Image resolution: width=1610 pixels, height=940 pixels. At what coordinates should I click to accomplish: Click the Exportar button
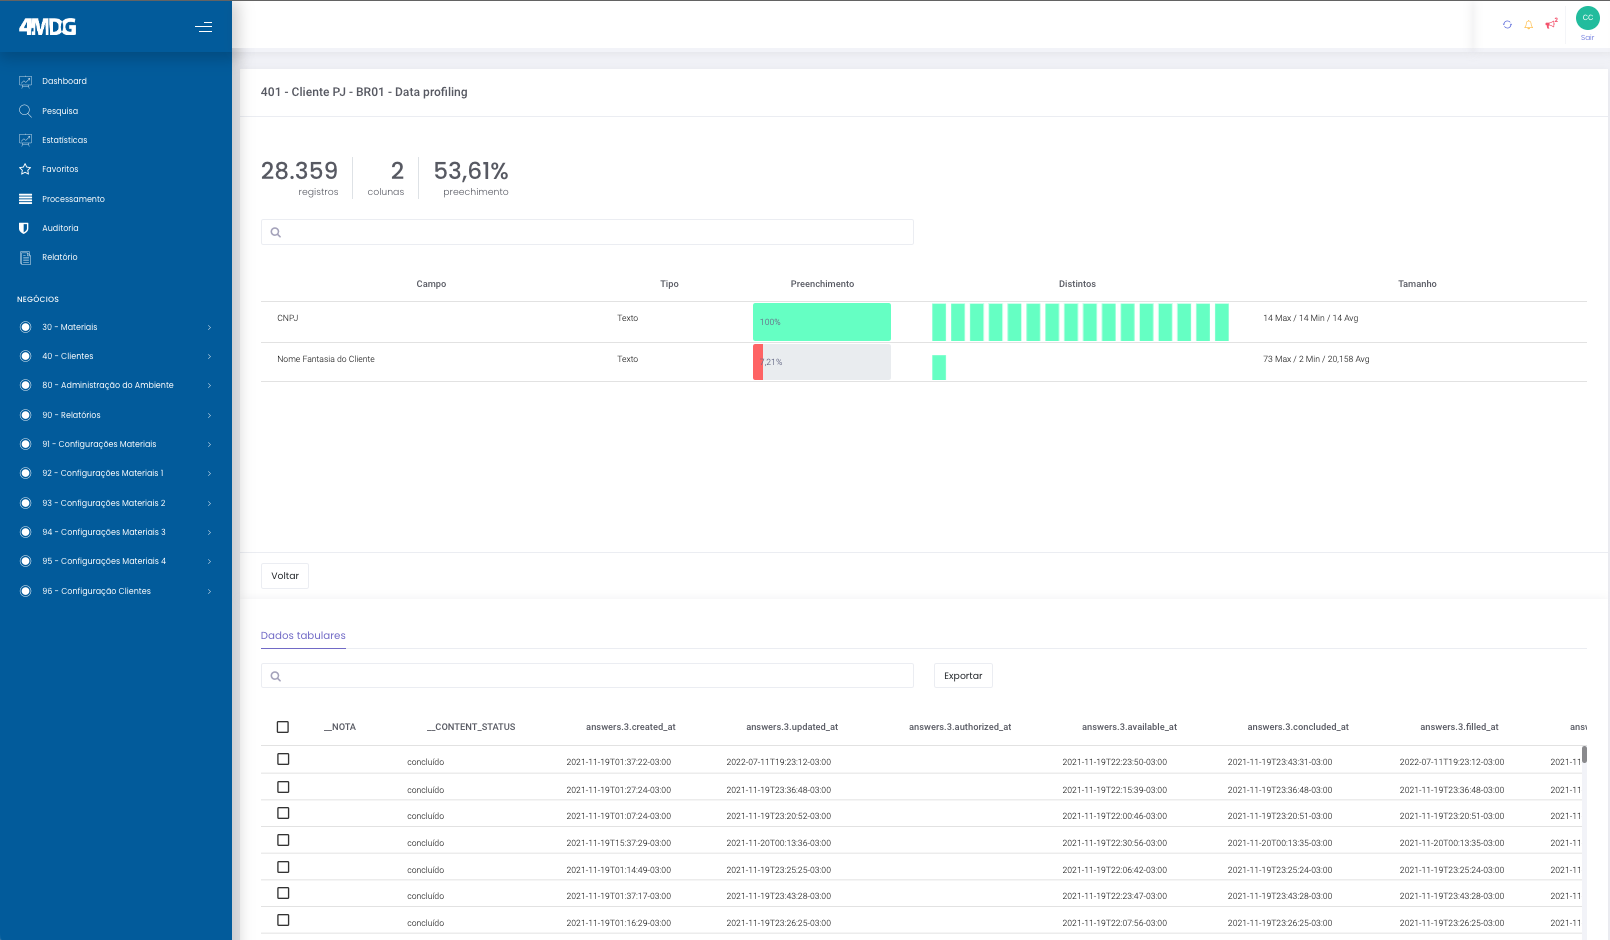(x=963, y=676)
